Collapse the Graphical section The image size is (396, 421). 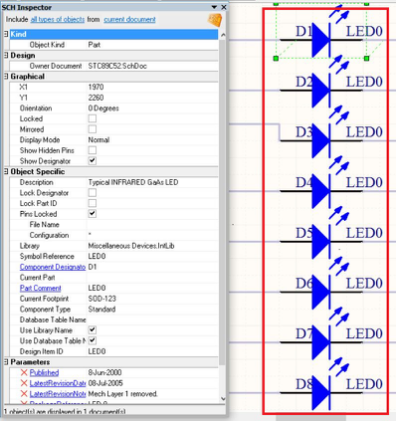(x=6, y=77)
